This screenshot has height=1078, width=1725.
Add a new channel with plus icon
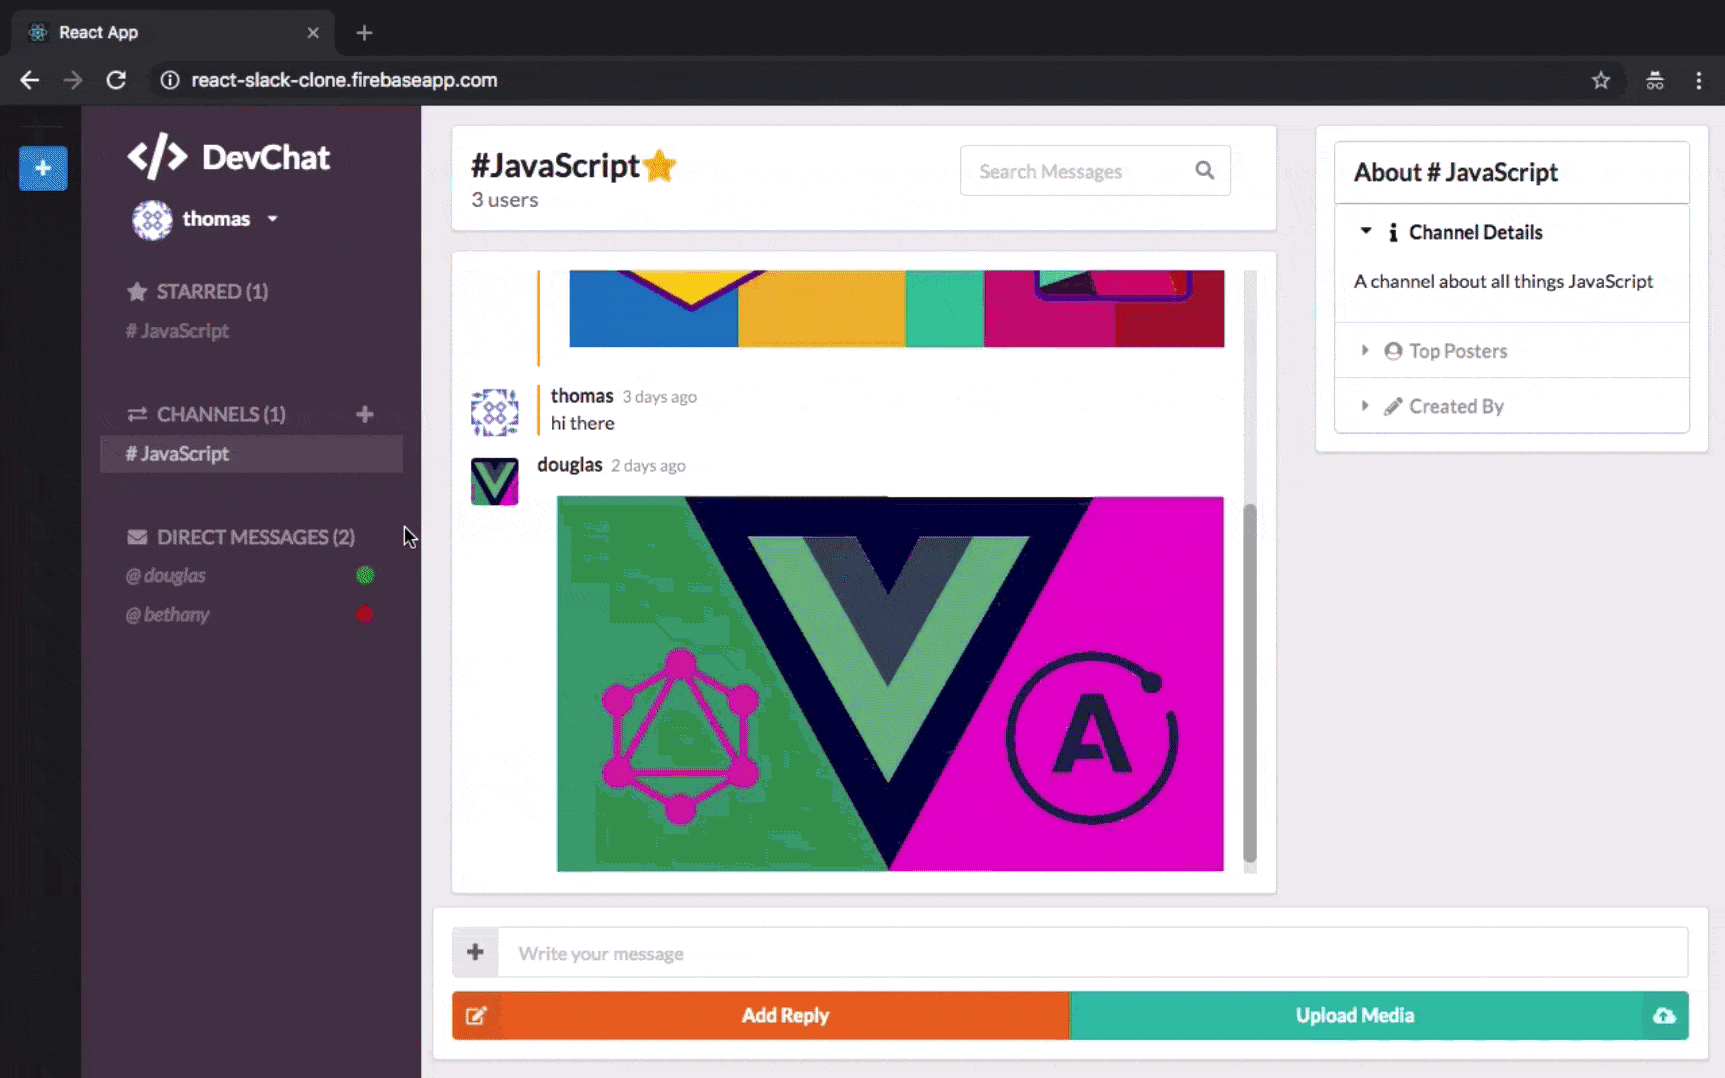[365, 414]
